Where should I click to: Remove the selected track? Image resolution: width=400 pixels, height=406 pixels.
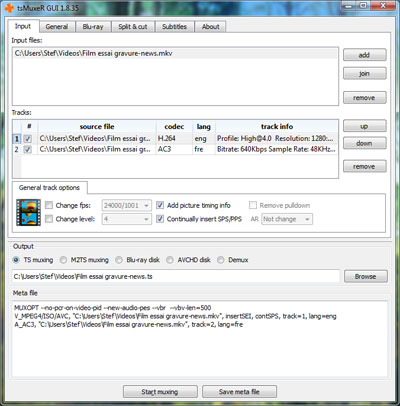point(365,166)
